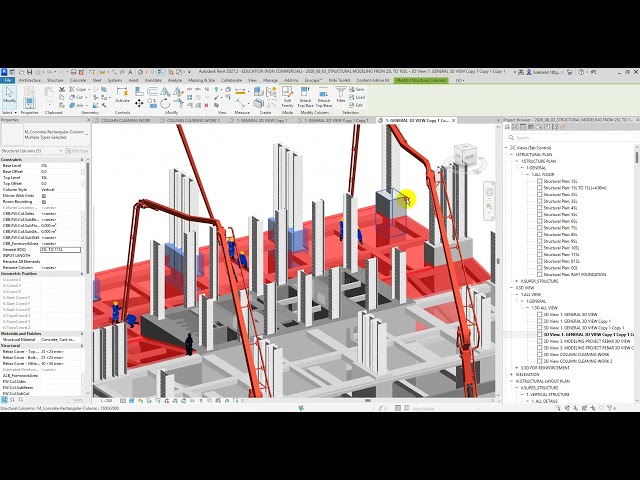640x480 pixels.
Task: Click the Load selection button
Action: coord(357,97)
